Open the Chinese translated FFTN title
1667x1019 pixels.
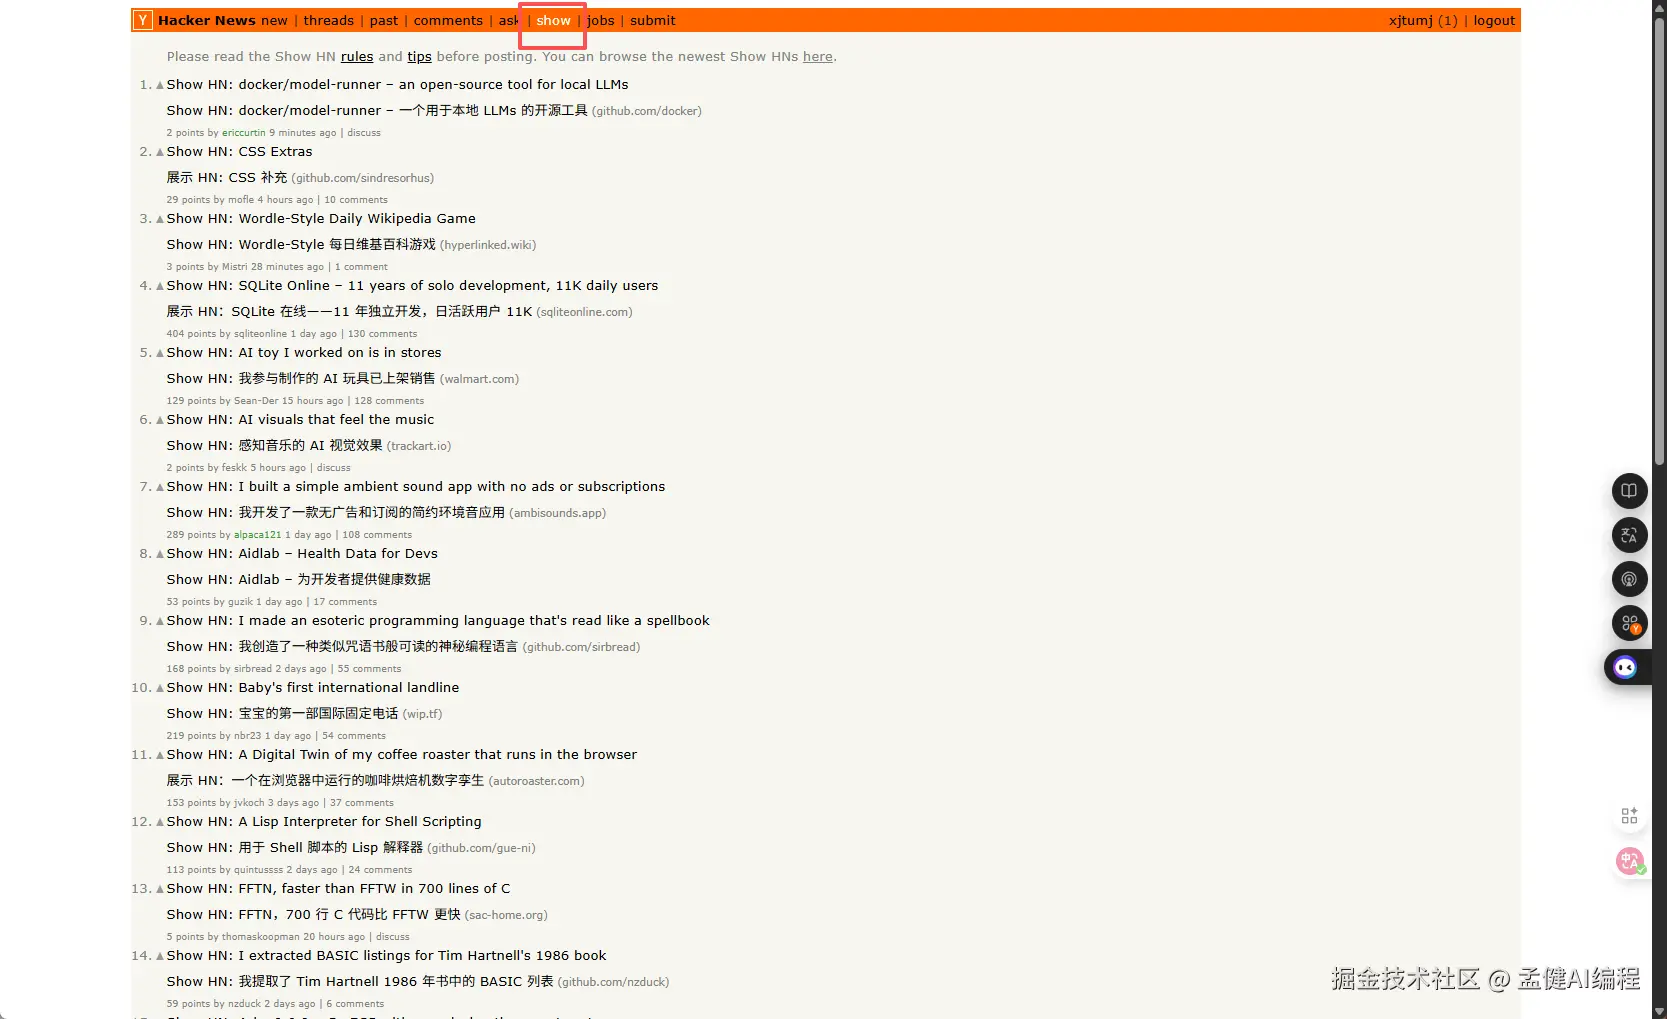point(314,915)
